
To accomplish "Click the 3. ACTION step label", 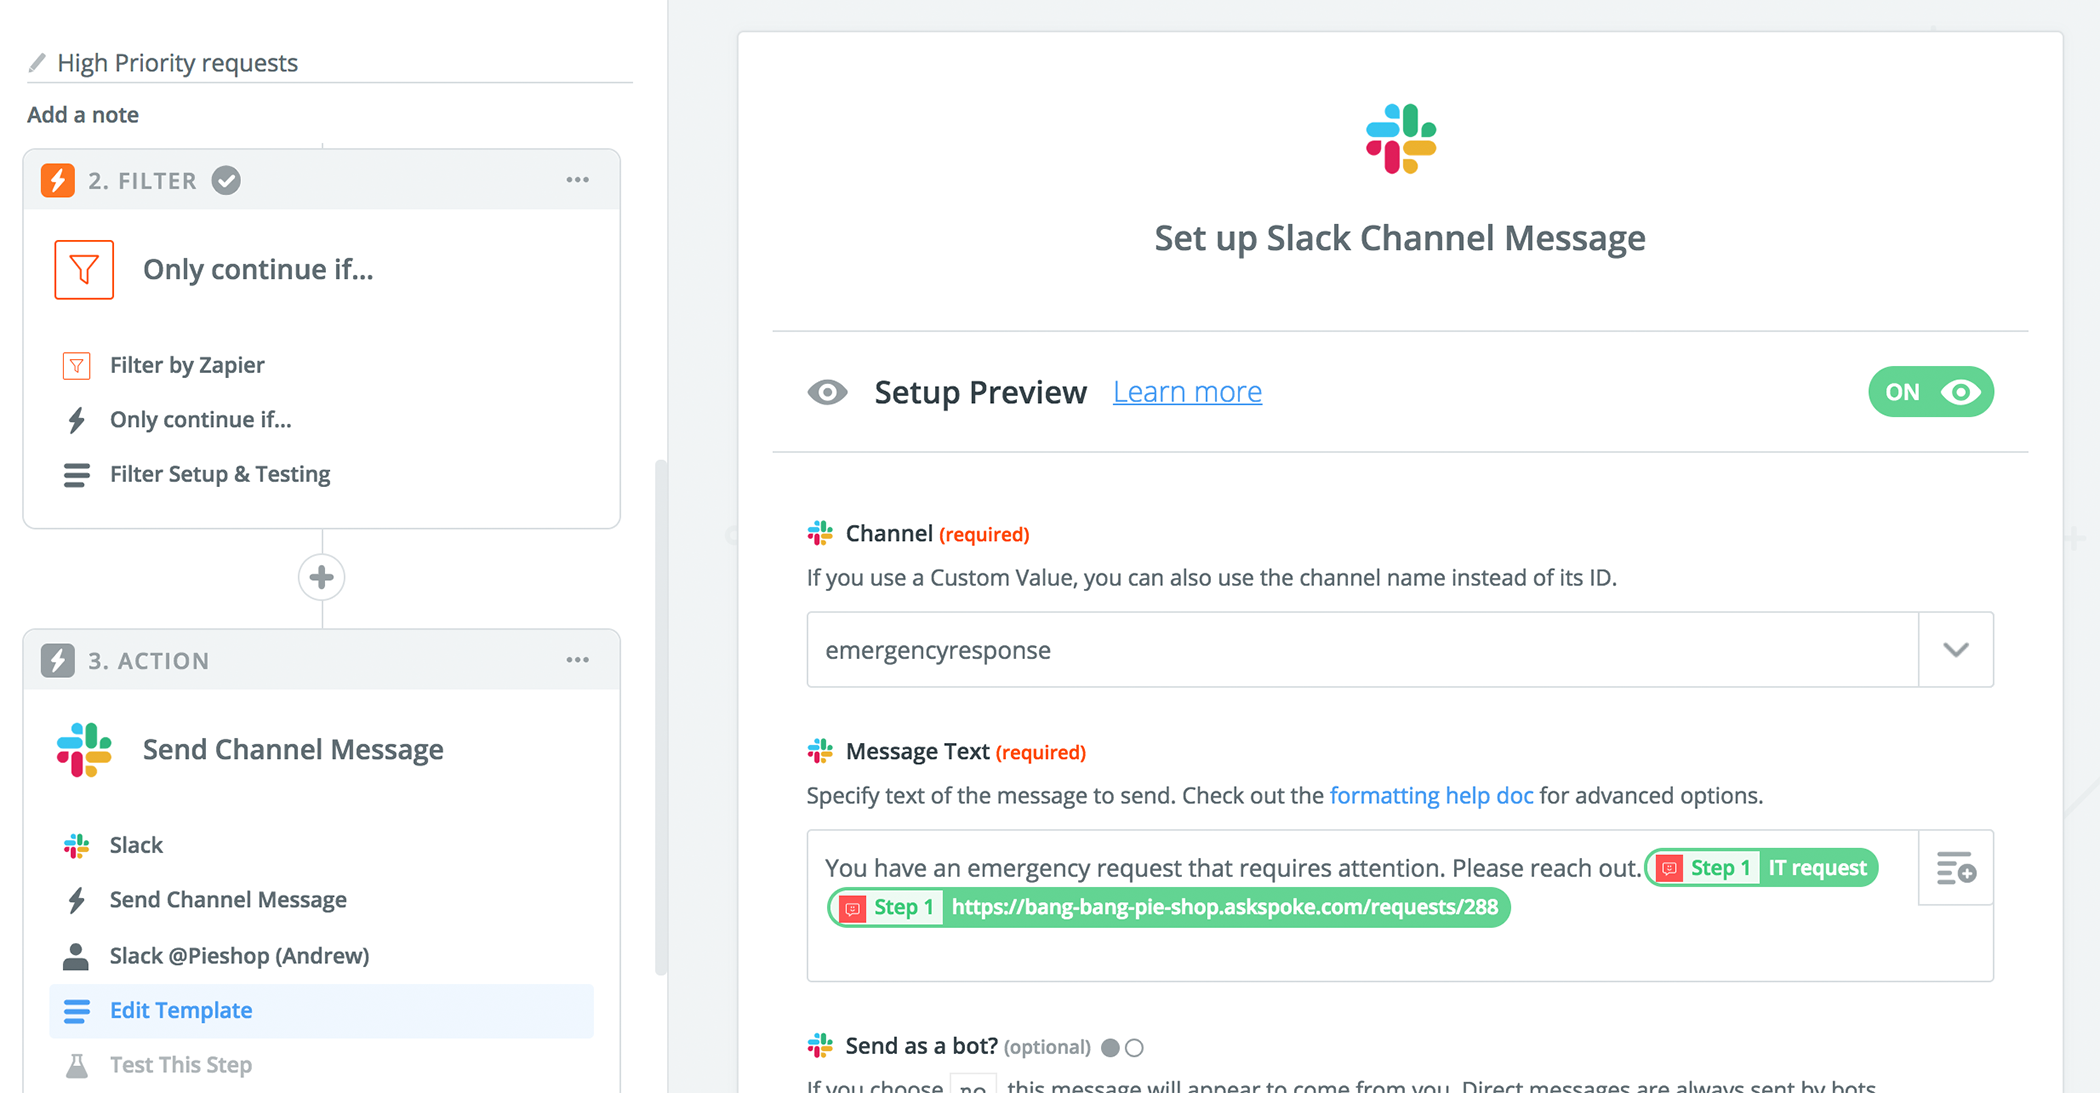I will pos(148,661).
